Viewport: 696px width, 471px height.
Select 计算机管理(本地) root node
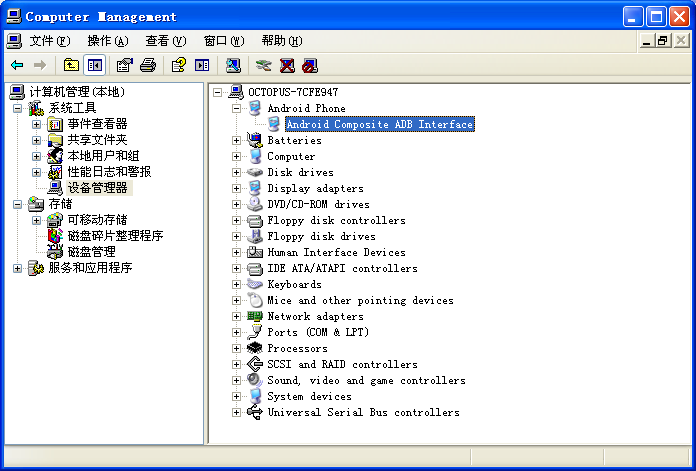[77, 92]
